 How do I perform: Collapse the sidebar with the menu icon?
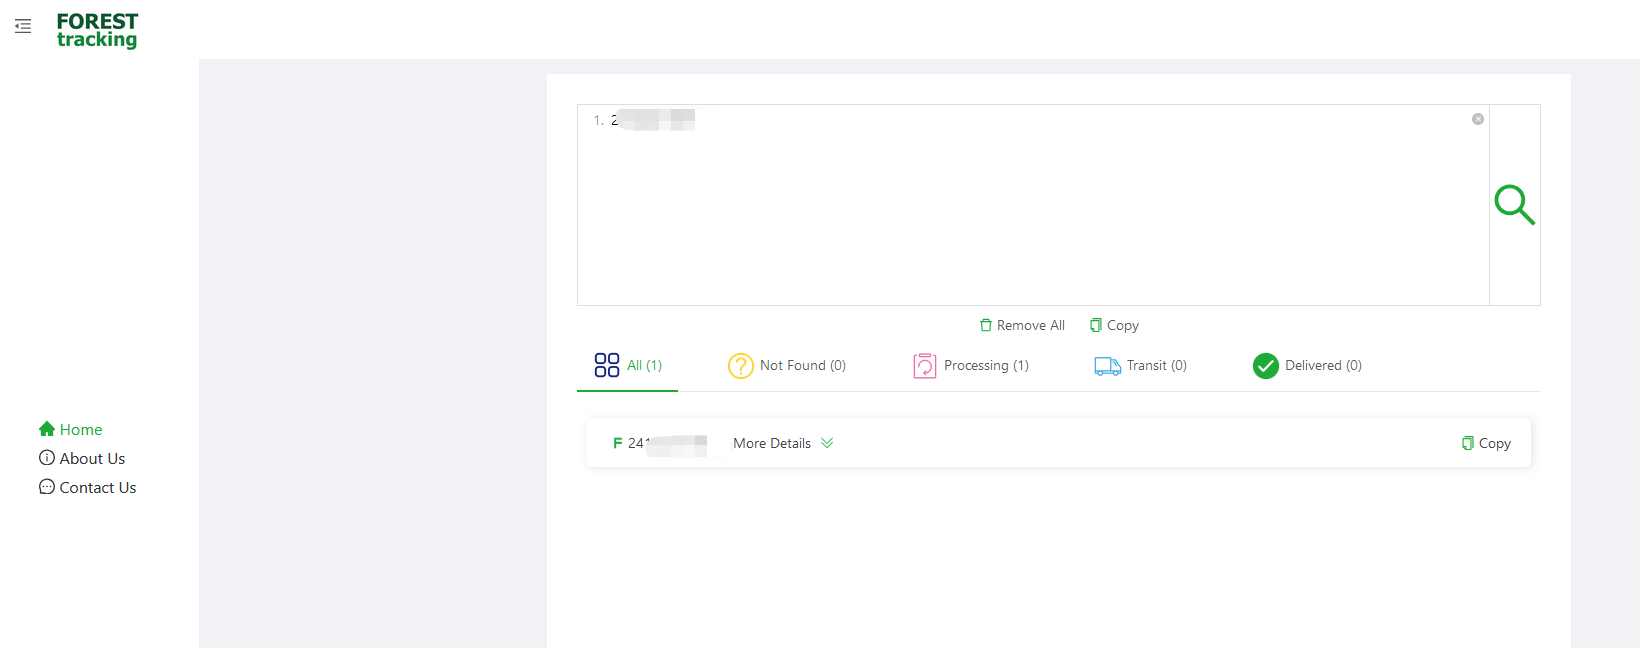pyautogui.click(x=23, y=26)
